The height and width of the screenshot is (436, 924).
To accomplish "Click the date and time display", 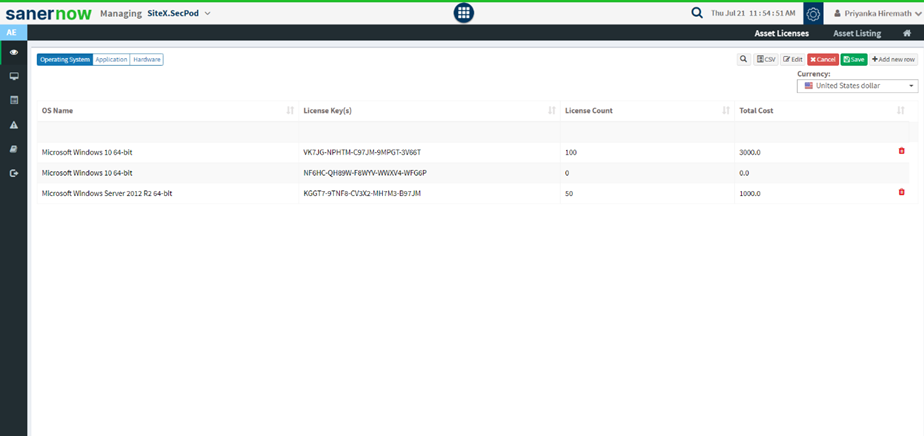I will point(753,13).
